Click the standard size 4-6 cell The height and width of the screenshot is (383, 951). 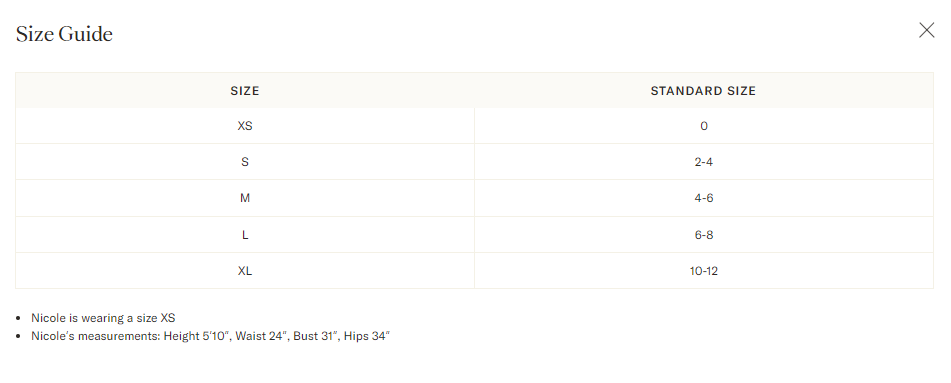(x=704, y=198)
